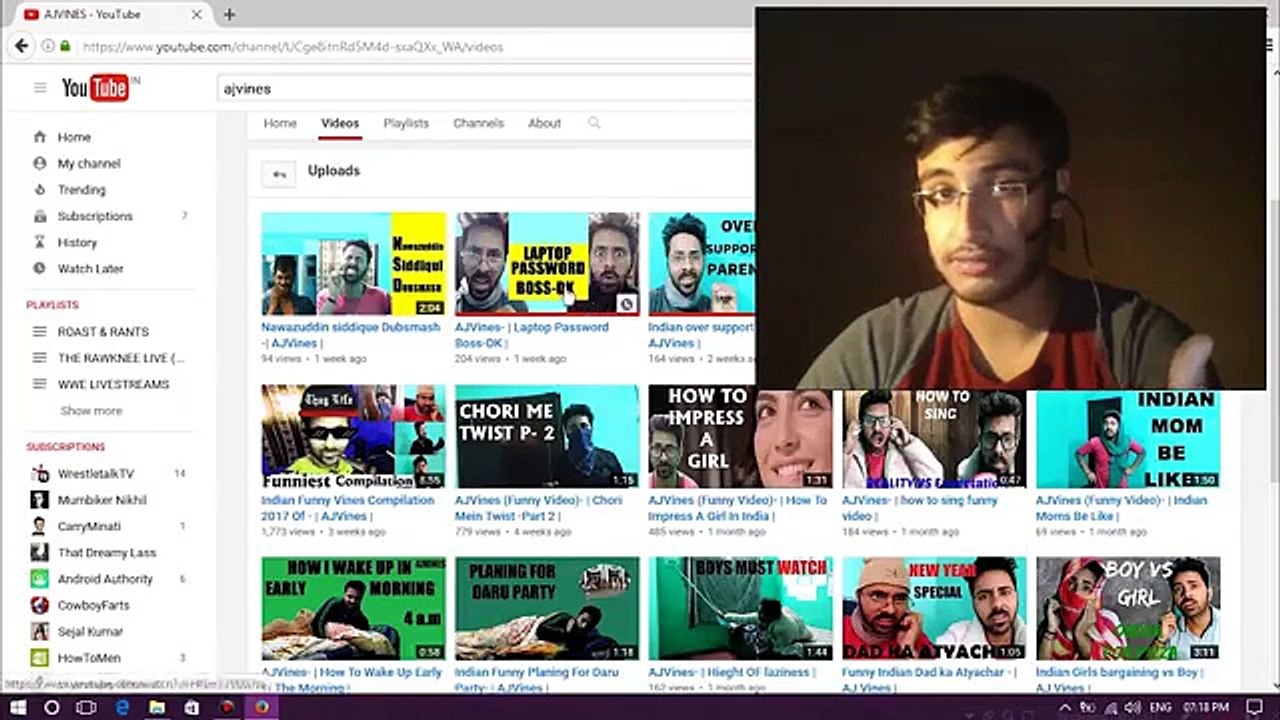The height and width of the screenshot is (720, 1280).
Task: Click the 'Indian Funny Vines Compilation 2017' title
Action: coord(348,508)
